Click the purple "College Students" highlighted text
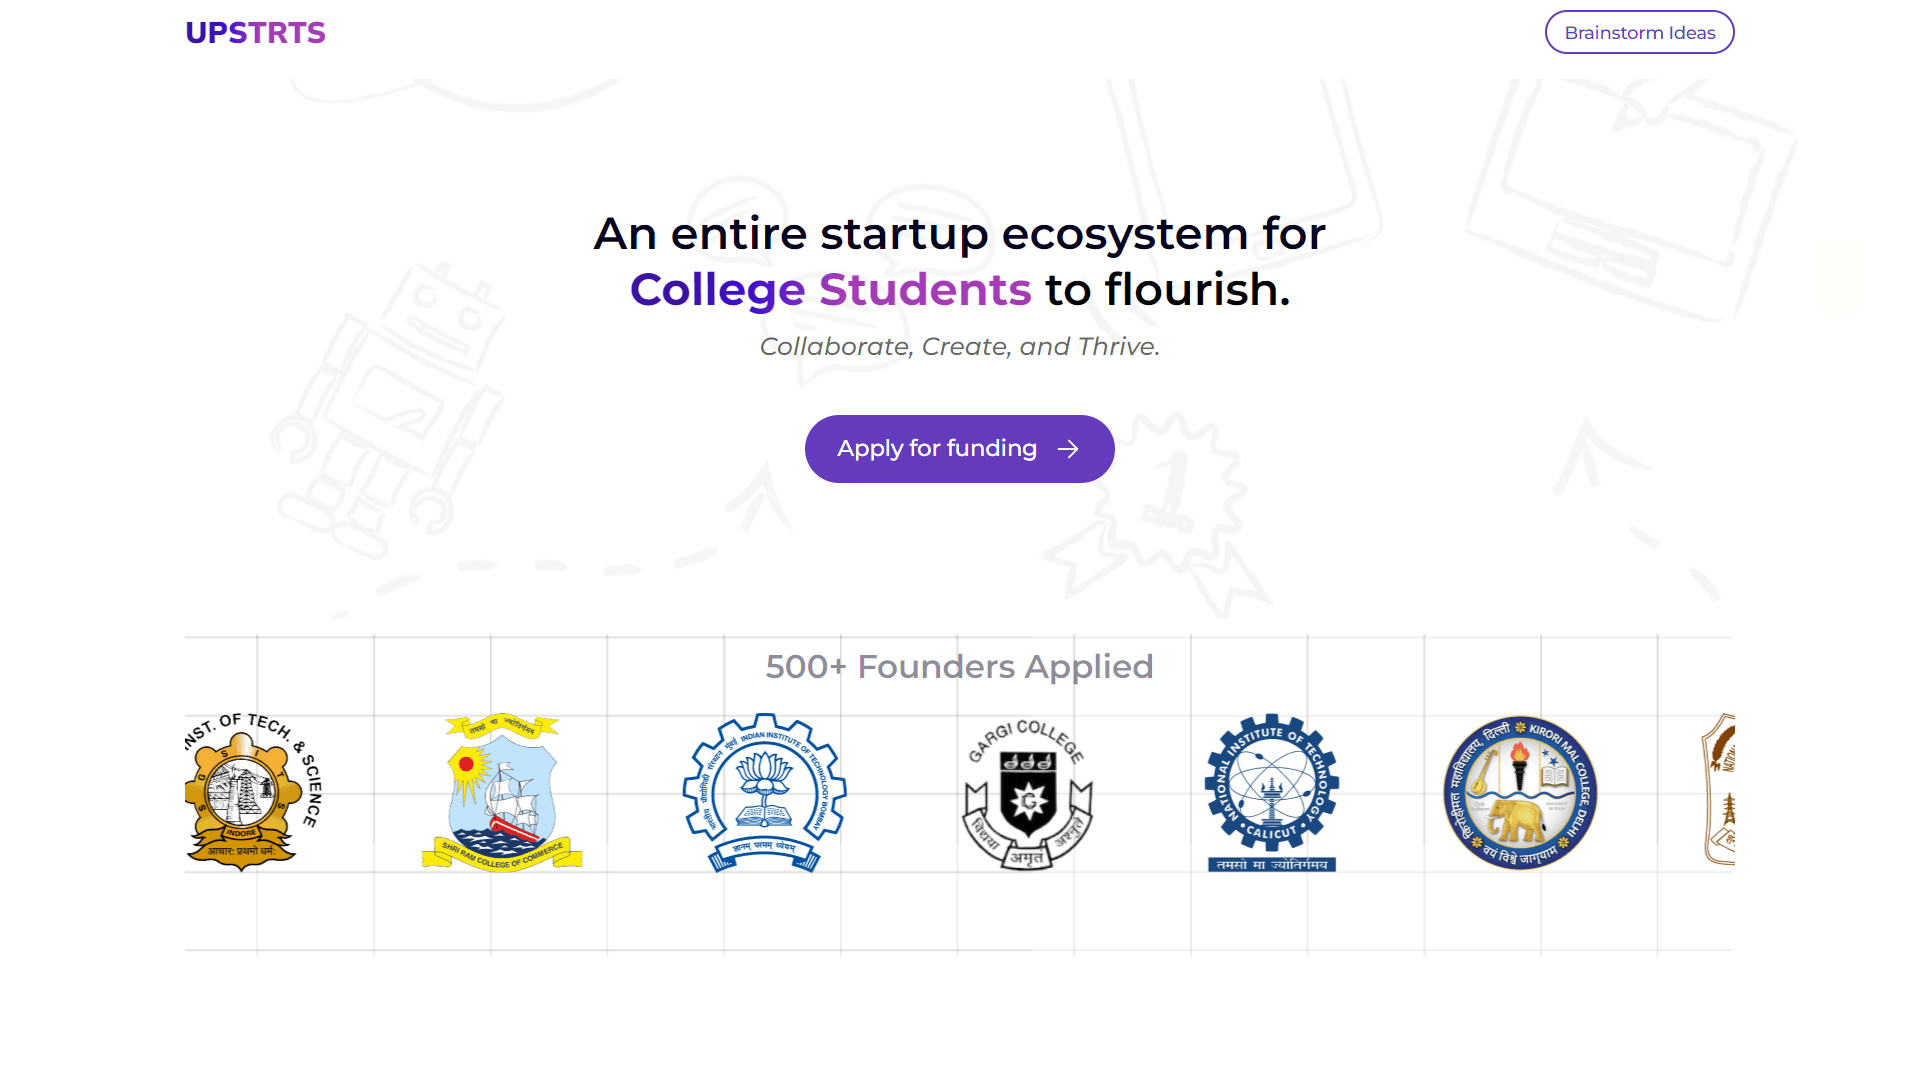 coord(830,290)
